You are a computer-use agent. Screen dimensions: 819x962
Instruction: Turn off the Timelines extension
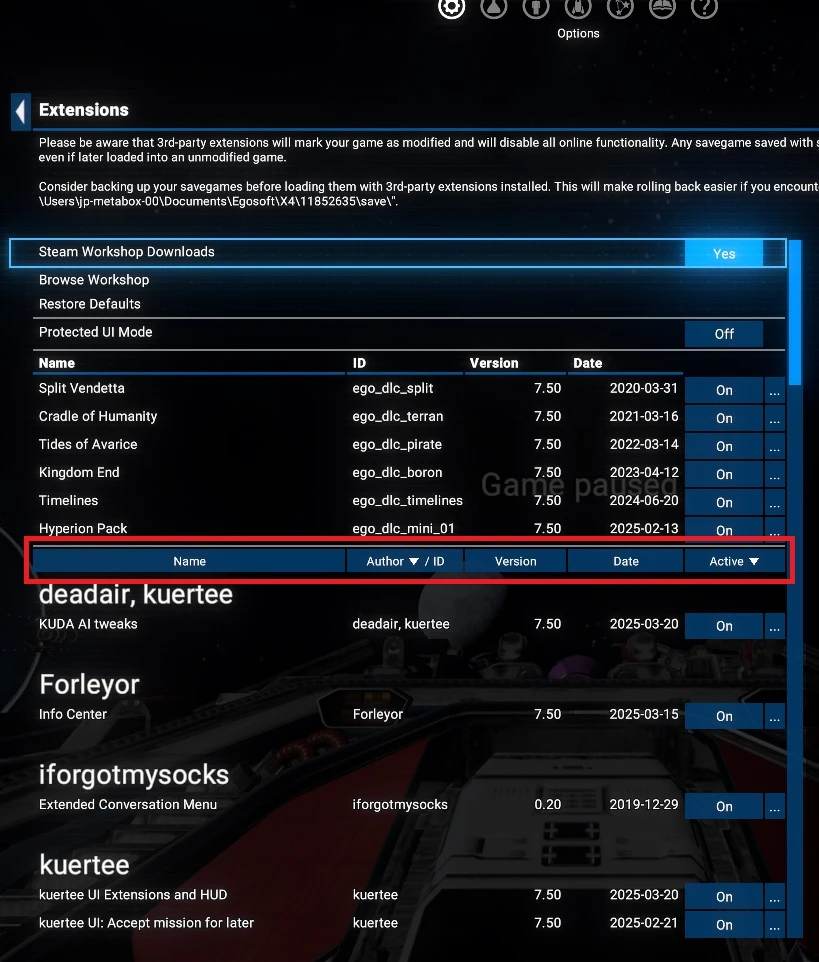[724, 503]
